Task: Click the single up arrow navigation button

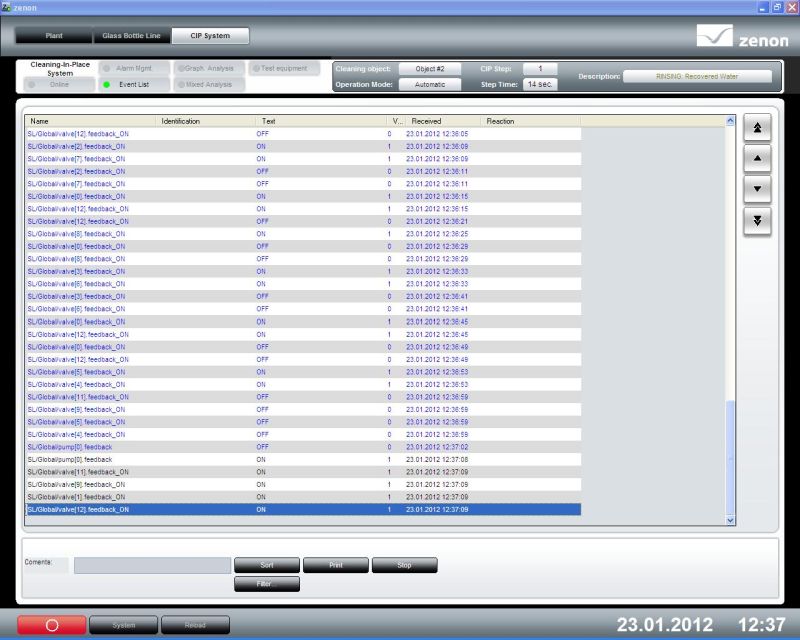Action: [x=757, y=157]
